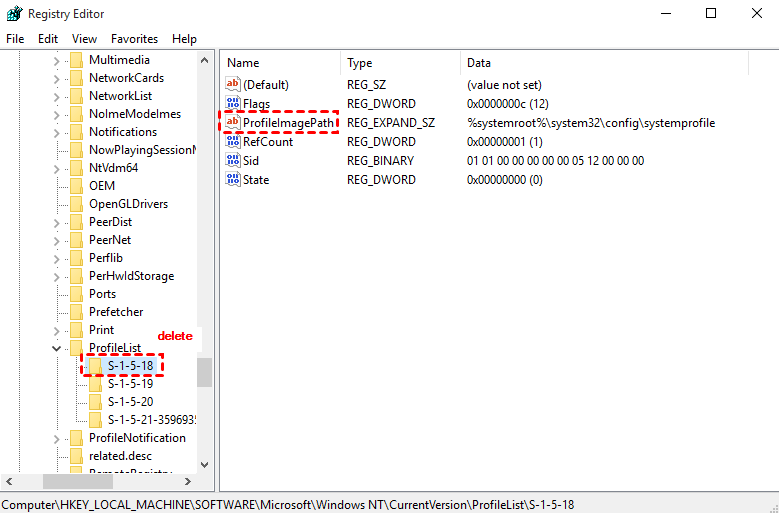Click the horizontal scroll left arrow
Screen dimensions: 779x513
[x=9, y=481]
